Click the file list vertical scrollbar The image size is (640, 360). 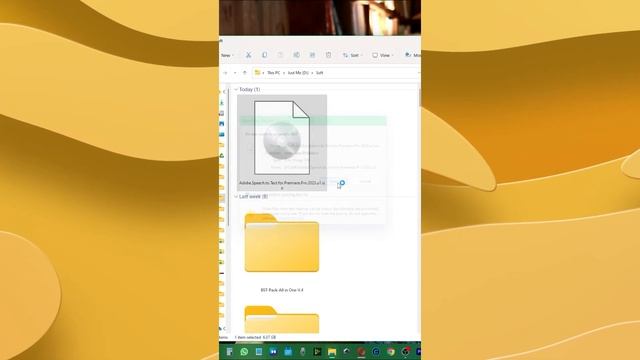[419, 98]
